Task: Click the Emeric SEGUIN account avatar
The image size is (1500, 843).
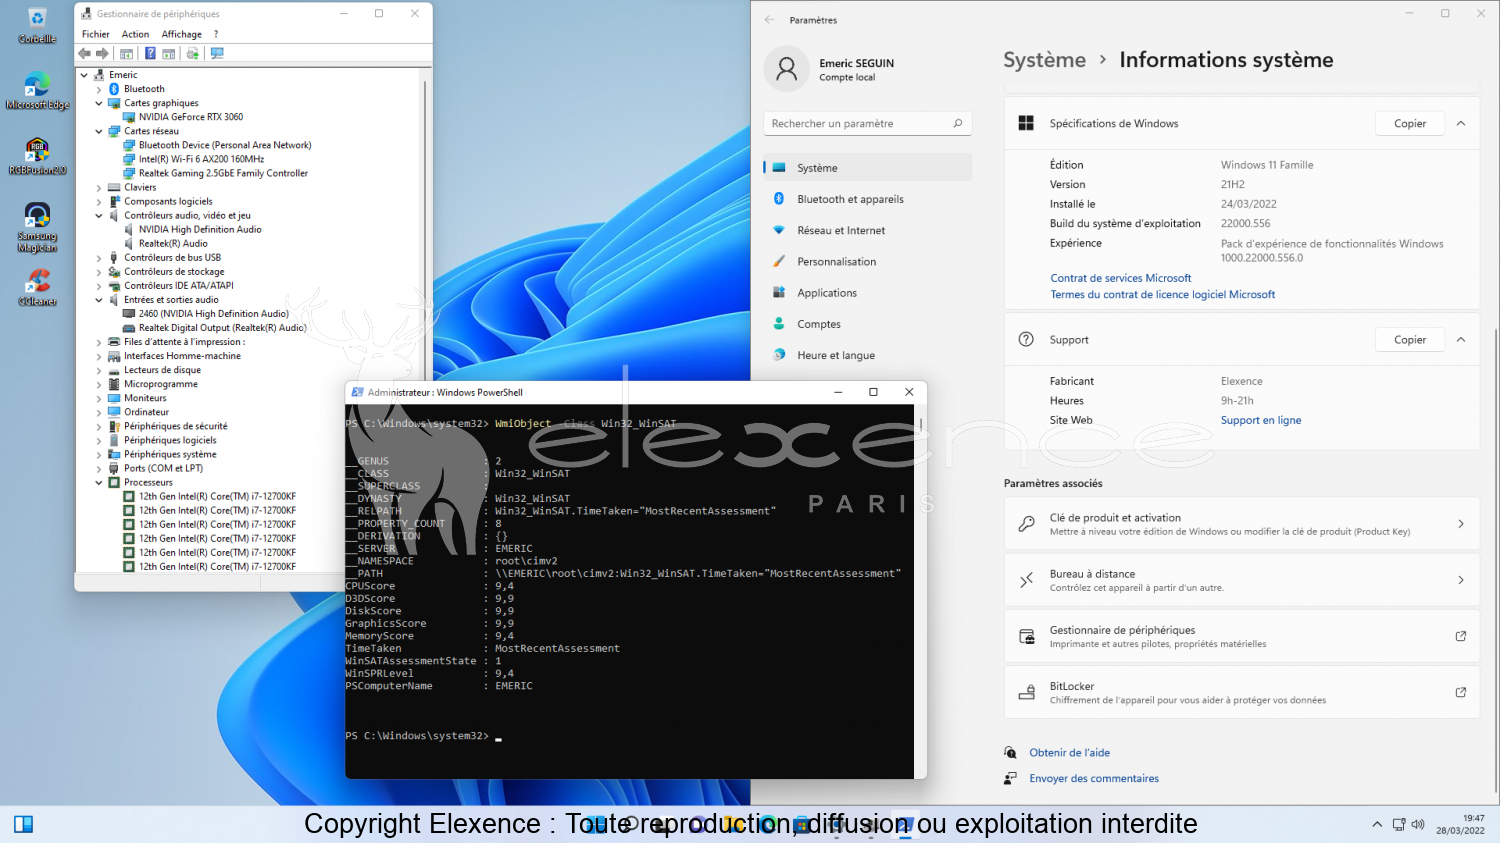Action: 786,69
